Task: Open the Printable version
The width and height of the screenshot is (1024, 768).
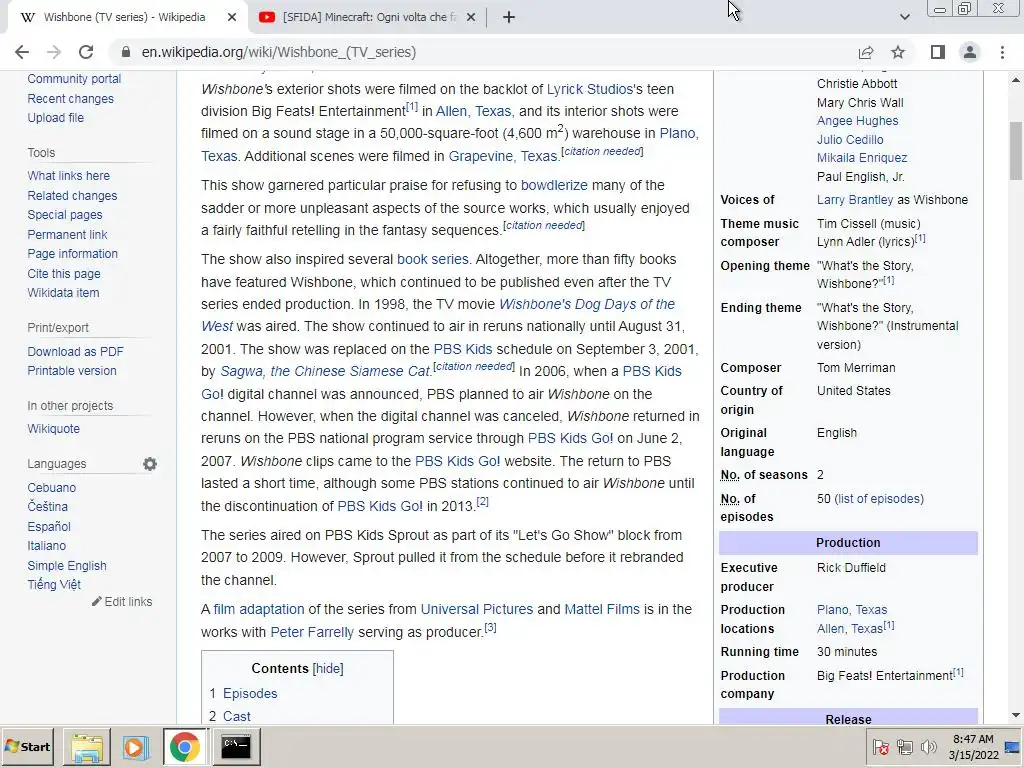Action: [x=72, y=370]
